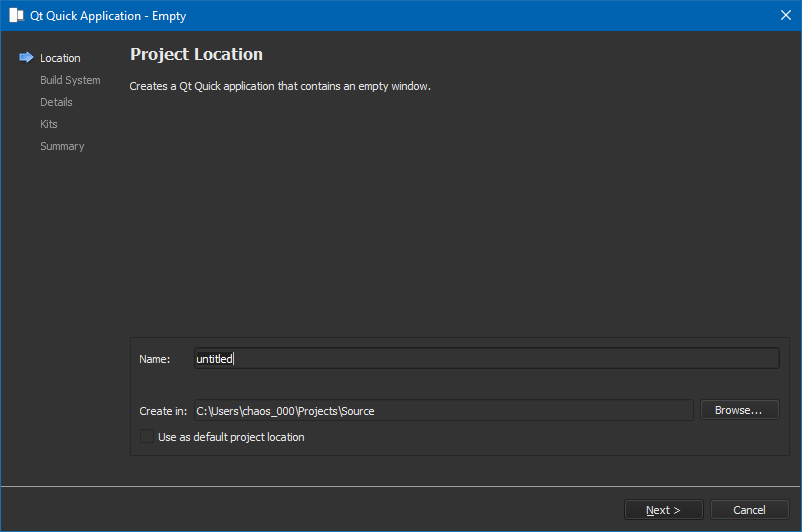Open the Browse... folder chooser
This screenshot has height=532, width=802.
pos(740,410)
